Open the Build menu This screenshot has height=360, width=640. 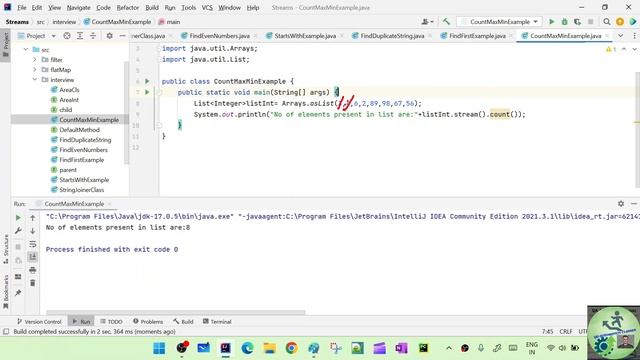click(x=152, y=7)
